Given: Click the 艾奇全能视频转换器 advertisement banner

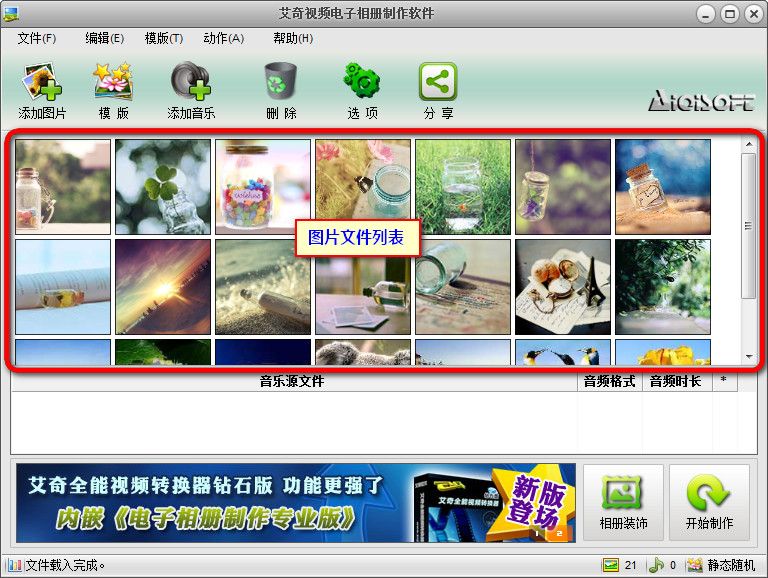Looking at the screenshot, I should click(296, 503).
